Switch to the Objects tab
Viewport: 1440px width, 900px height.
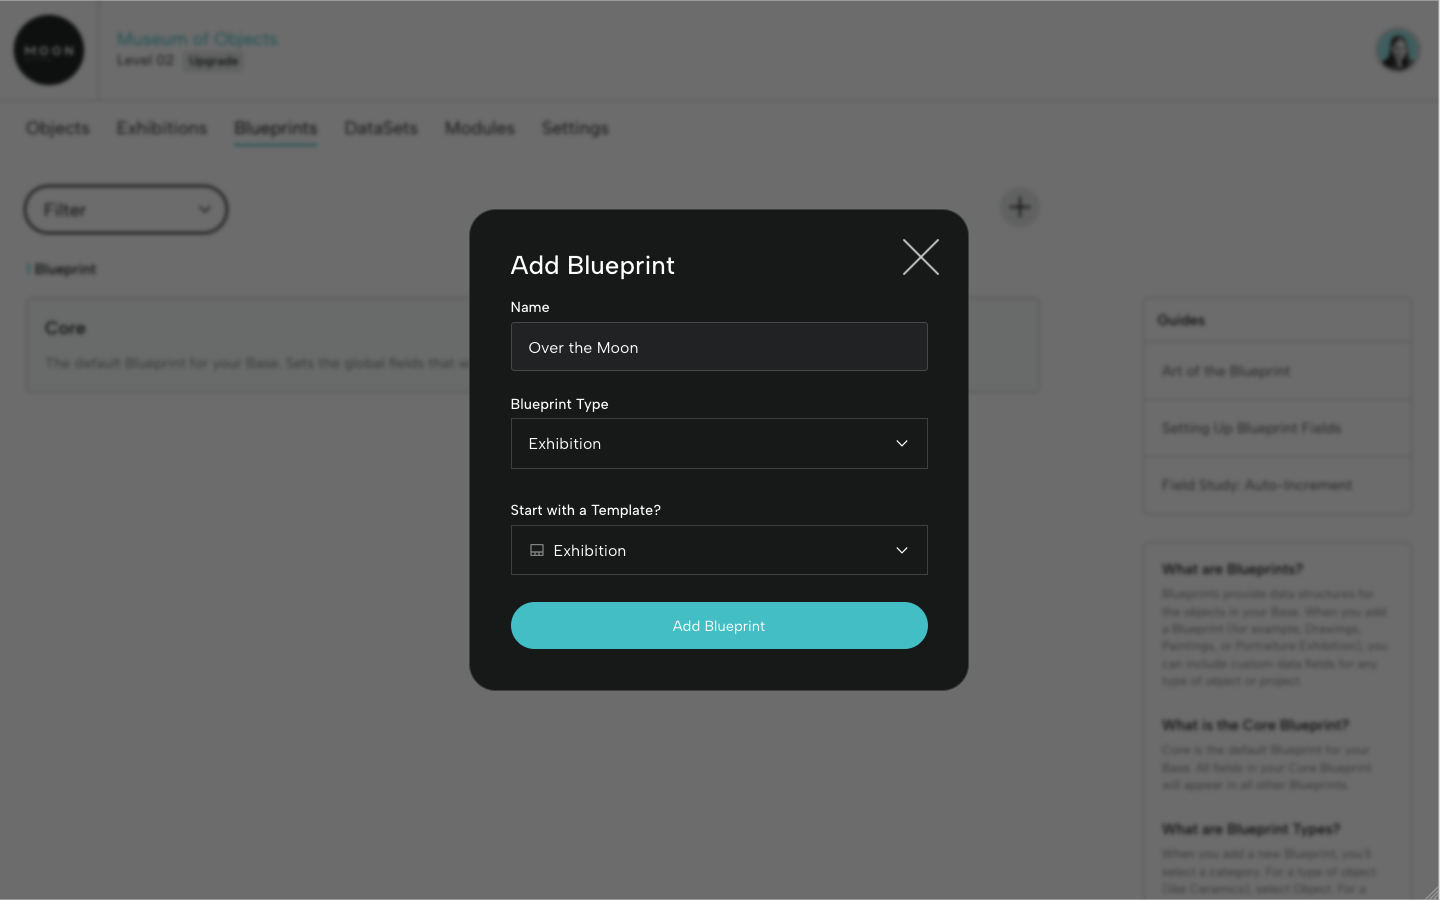point(57,128)
